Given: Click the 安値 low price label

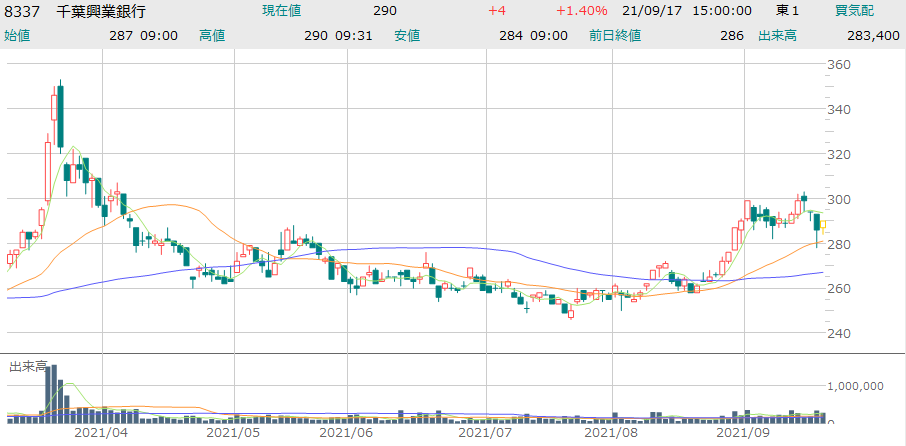Looking at the screenshot, I should click(x=406, y=35).
